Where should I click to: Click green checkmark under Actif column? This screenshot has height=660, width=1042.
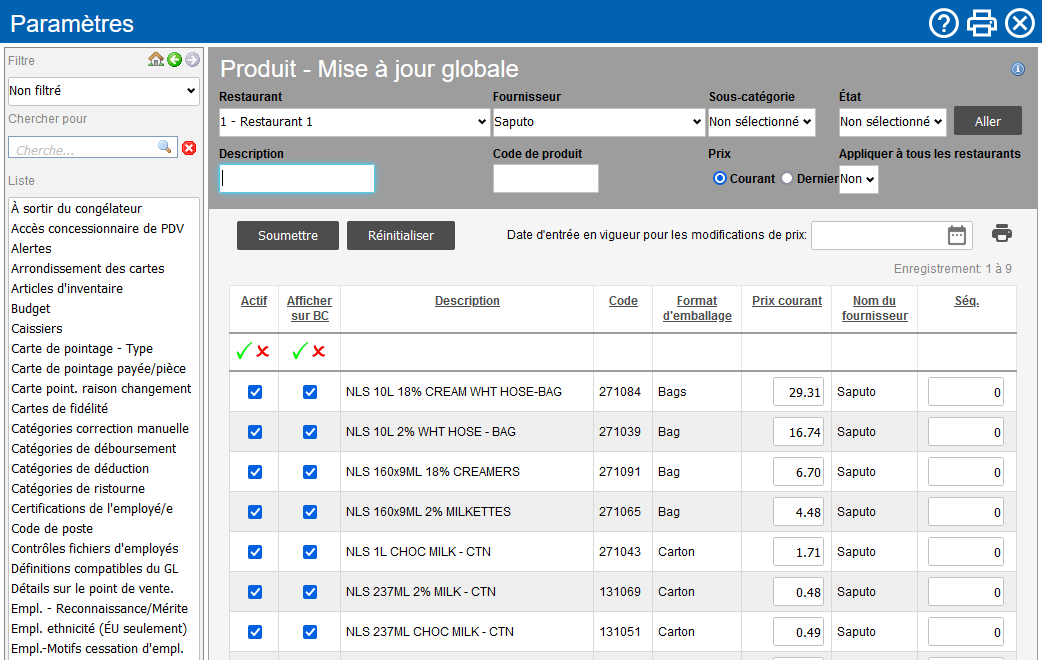point(244,351)
